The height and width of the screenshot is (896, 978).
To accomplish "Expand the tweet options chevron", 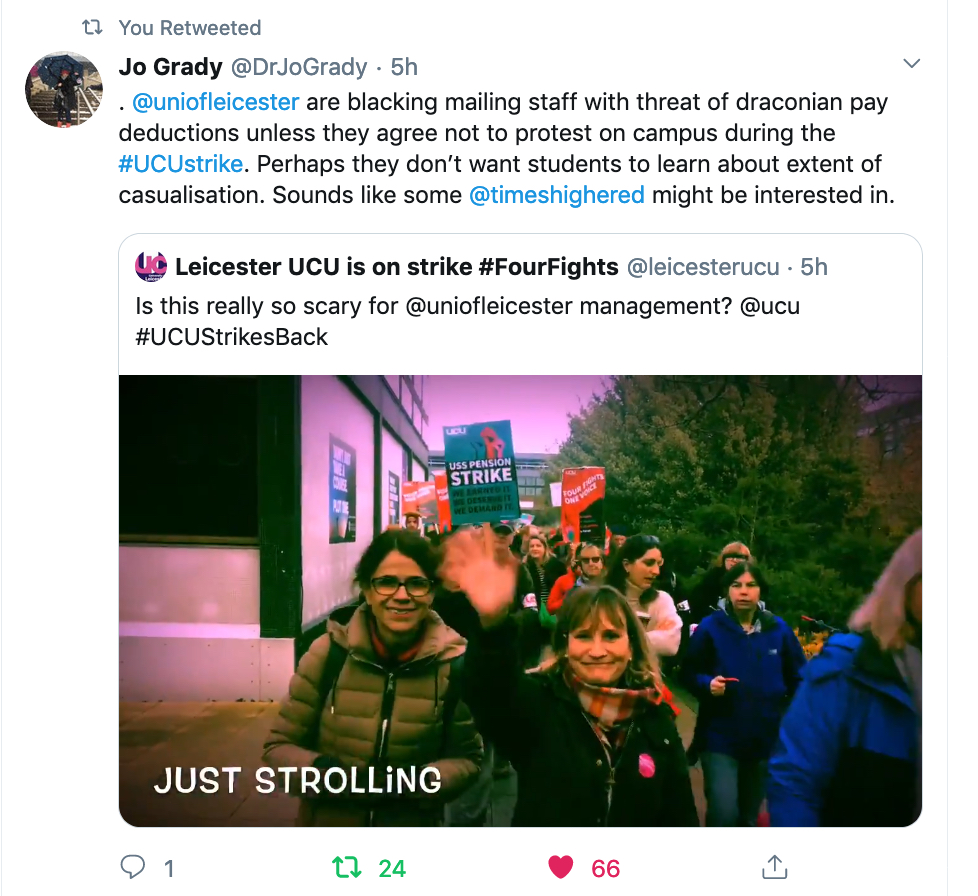I will click(912, 64).
